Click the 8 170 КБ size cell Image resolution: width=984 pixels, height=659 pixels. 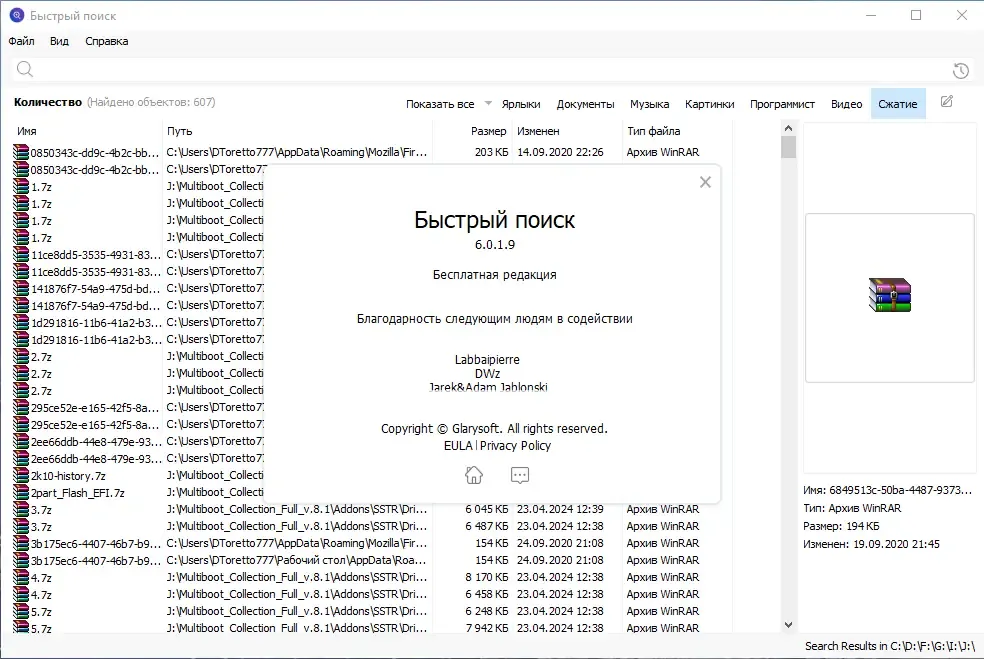click(x=486, y=577)
